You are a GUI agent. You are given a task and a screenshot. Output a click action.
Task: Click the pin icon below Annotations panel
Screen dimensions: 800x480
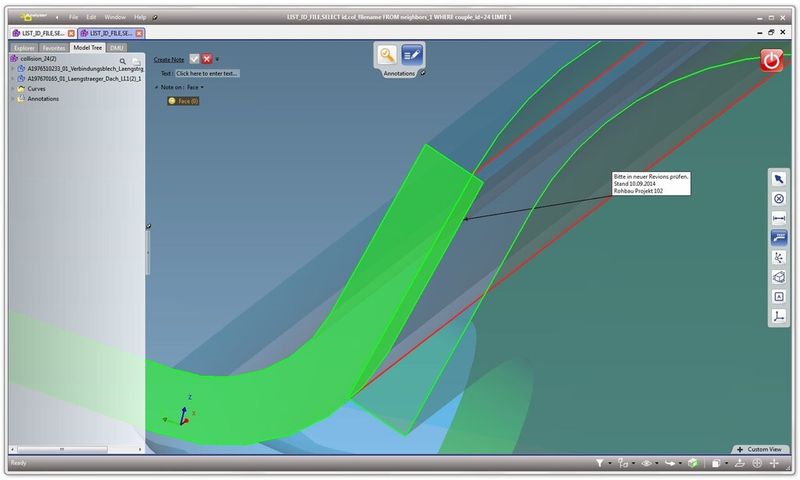tap(422, 73)
